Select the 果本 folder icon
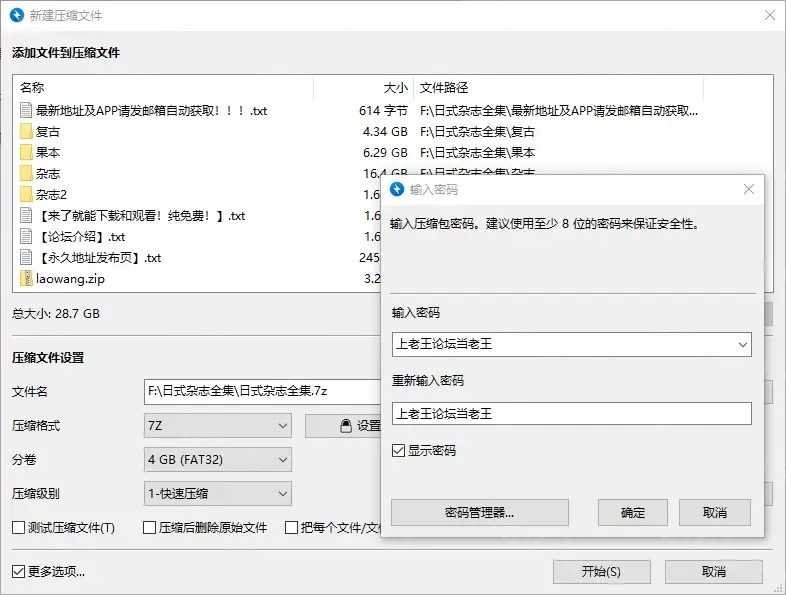 coord(26,153)
